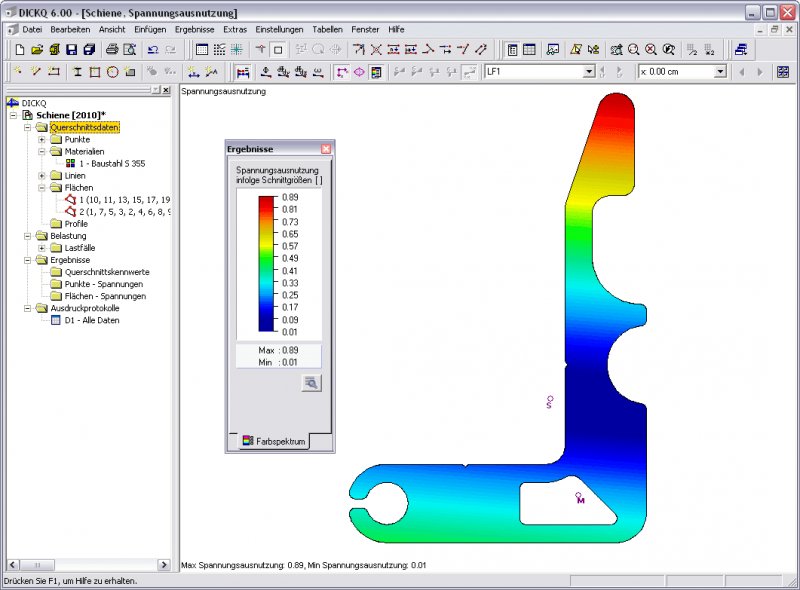The width and height of the screenshot is (800, 590).
Task: Close the Ergebnisse floating panel
Action: [x=326, y=149]
